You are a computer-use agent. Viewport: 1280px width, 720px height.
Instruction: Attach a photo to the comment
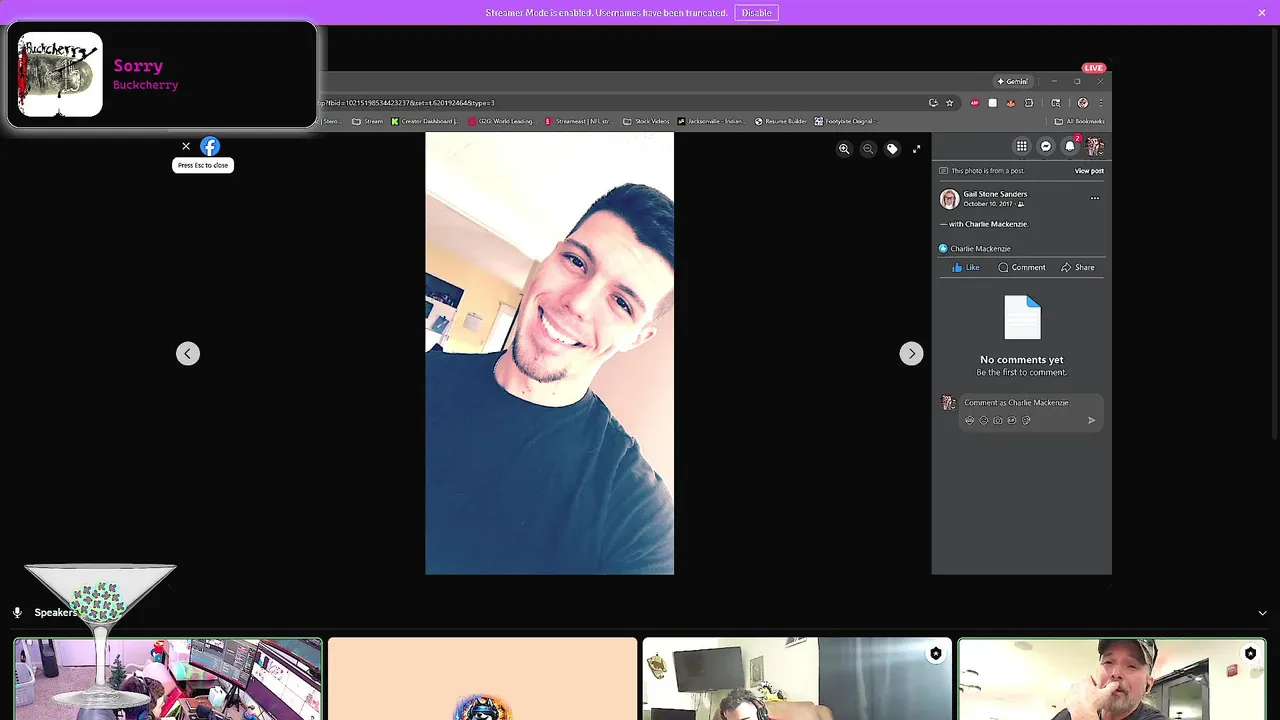tap(997, 420)
